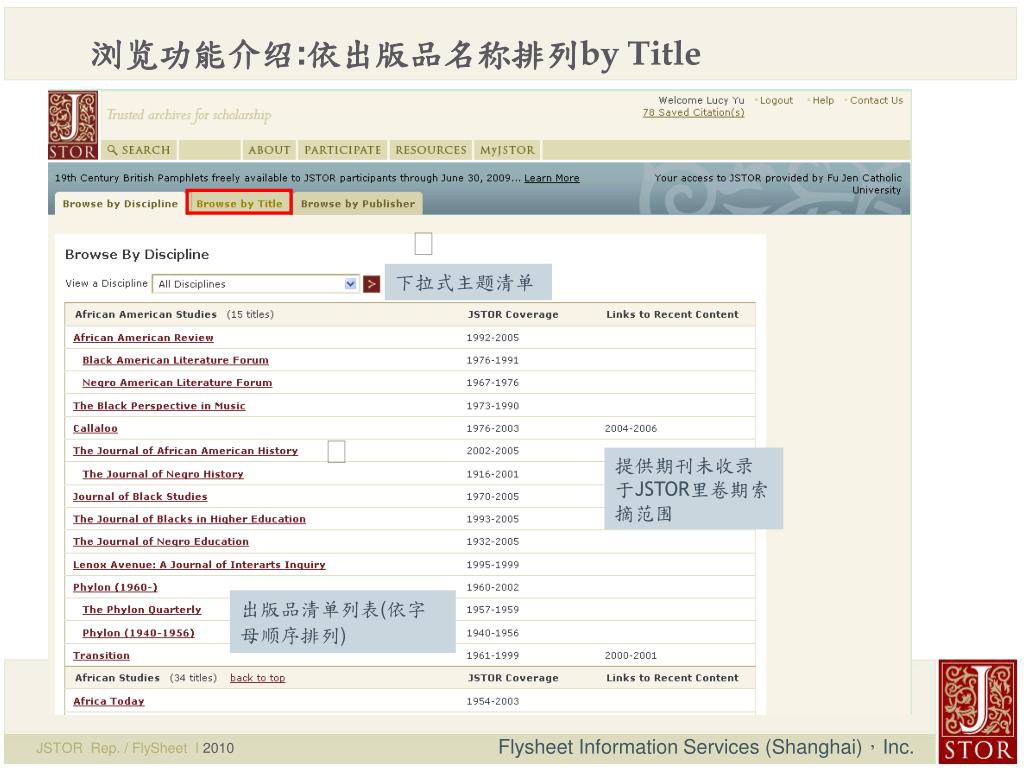This screenshot has height=768, width=1024.
Task: Click the back to top link
Action: [x=257, y=678]
